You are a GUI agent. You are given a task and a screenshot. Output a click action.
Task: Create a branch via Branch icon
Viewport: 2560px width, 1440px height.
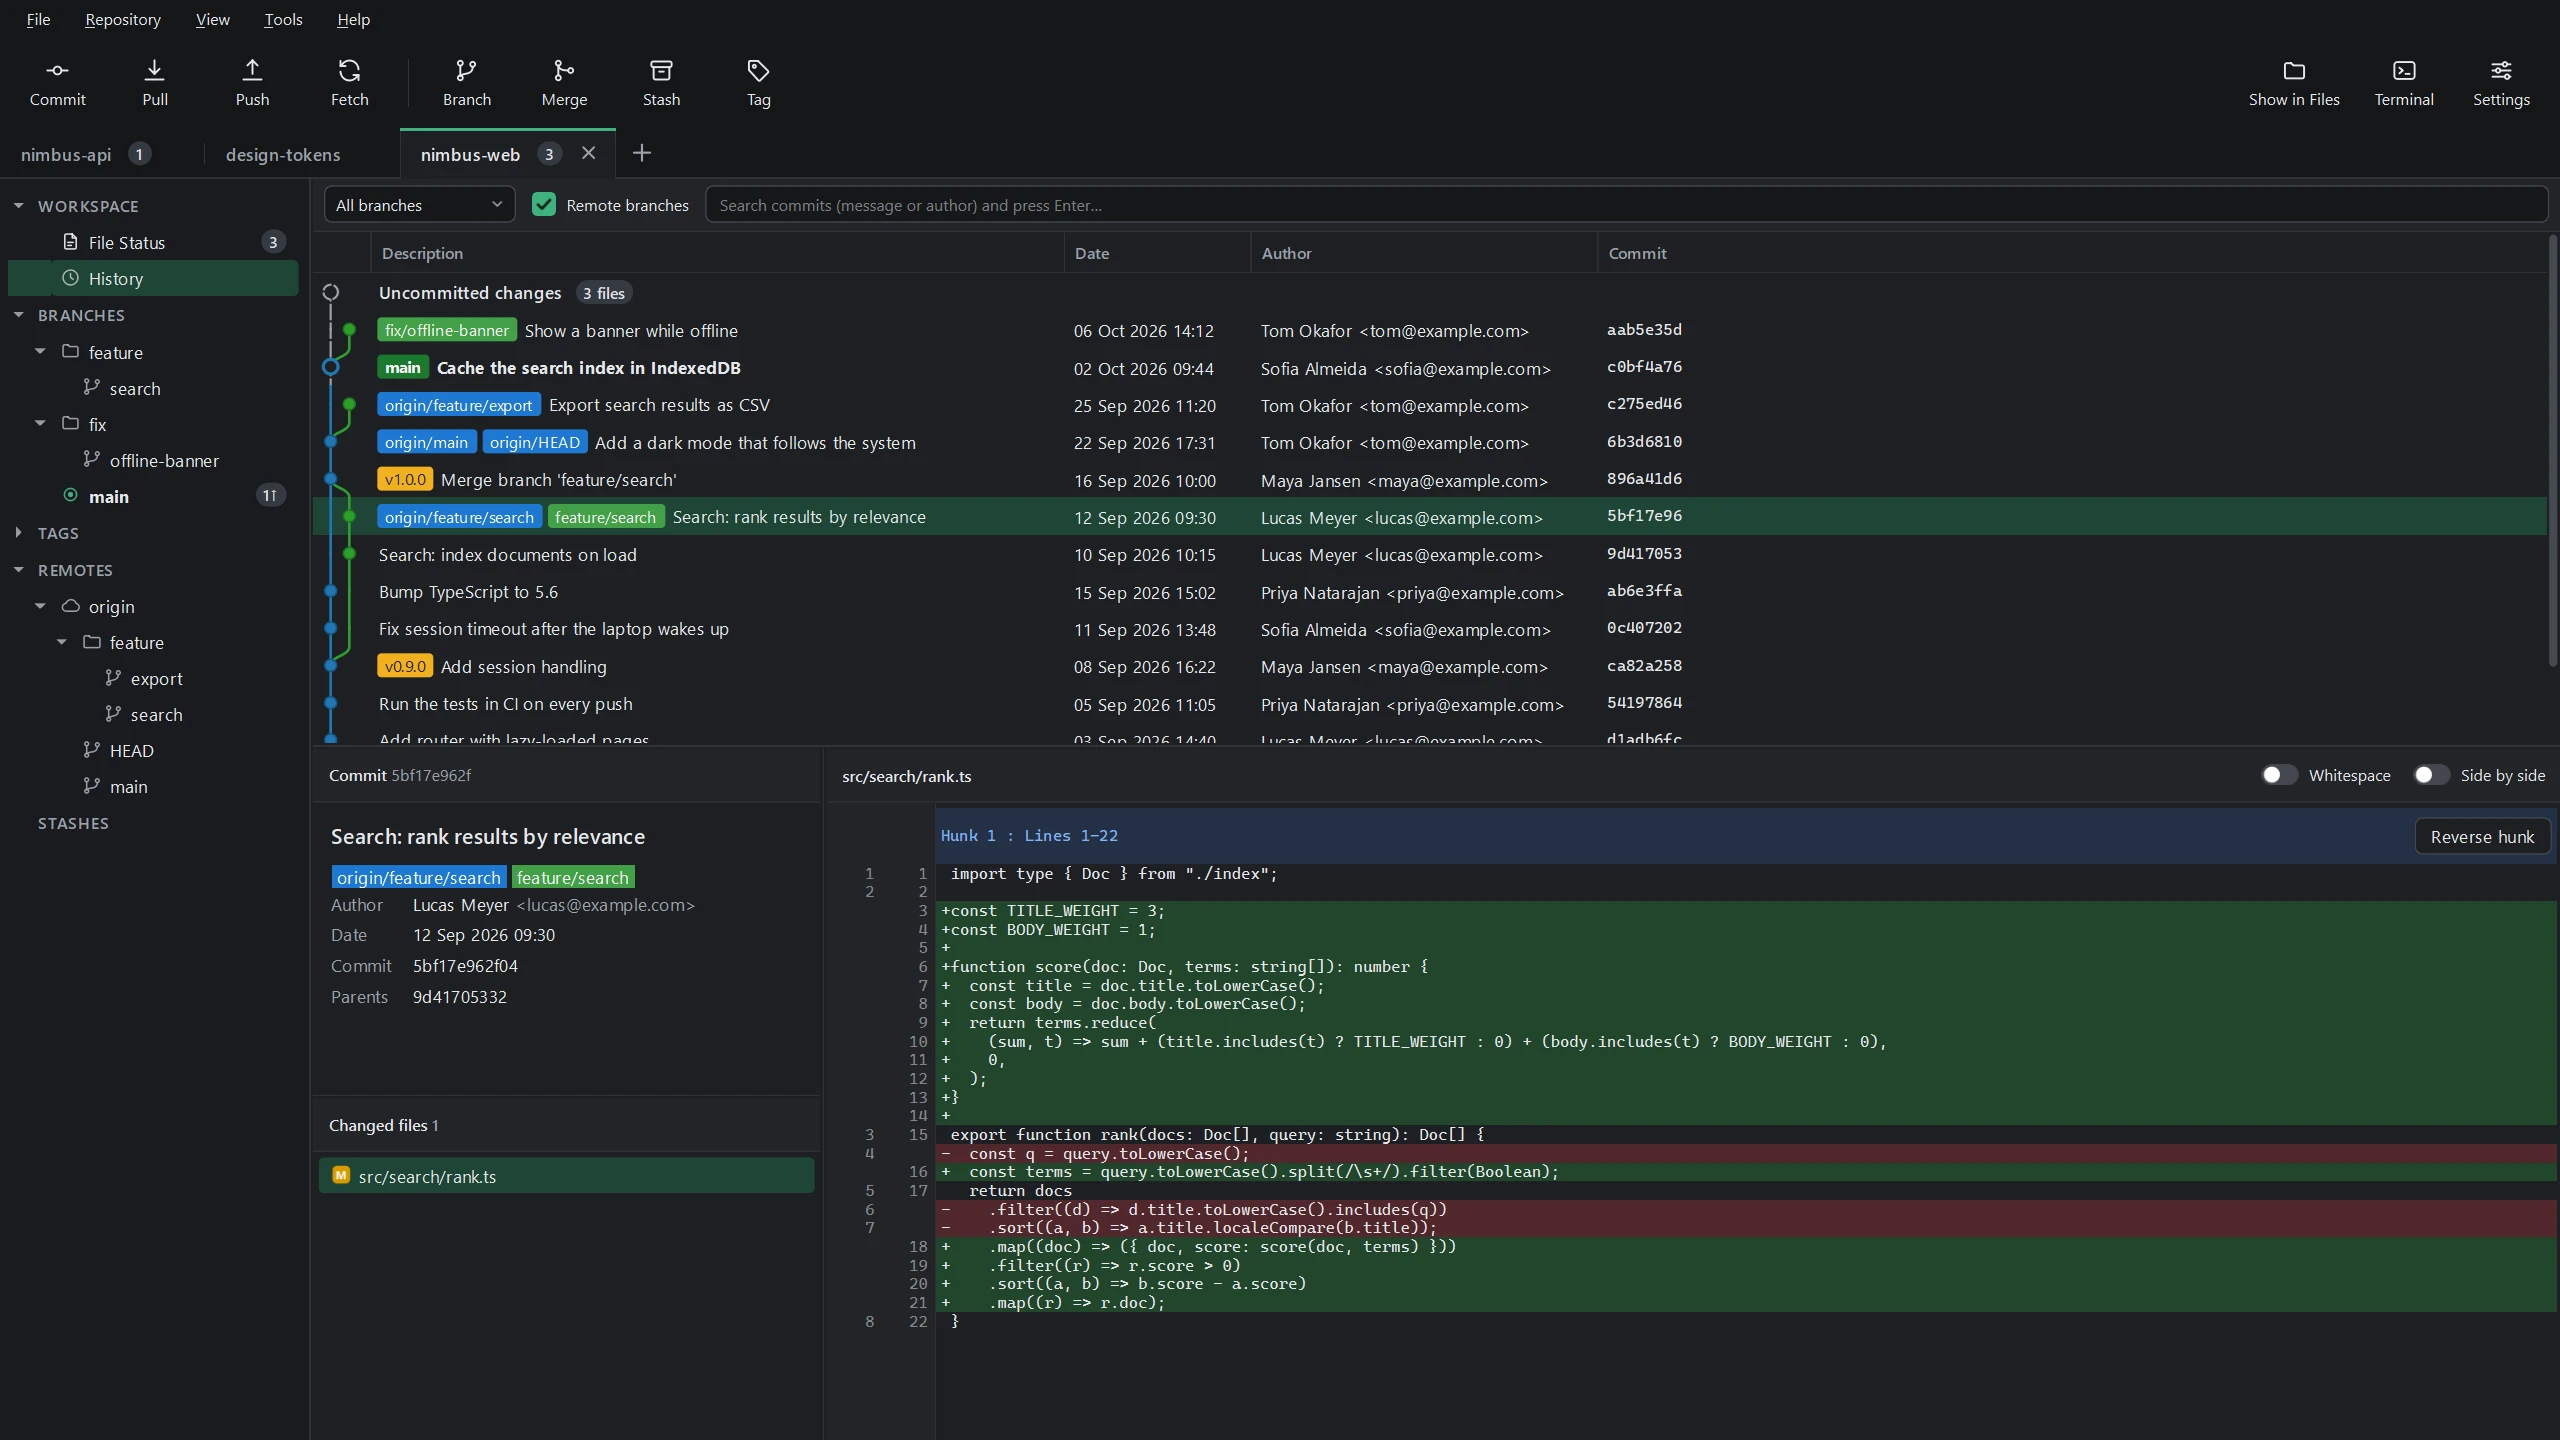click(x=466, y=83)
